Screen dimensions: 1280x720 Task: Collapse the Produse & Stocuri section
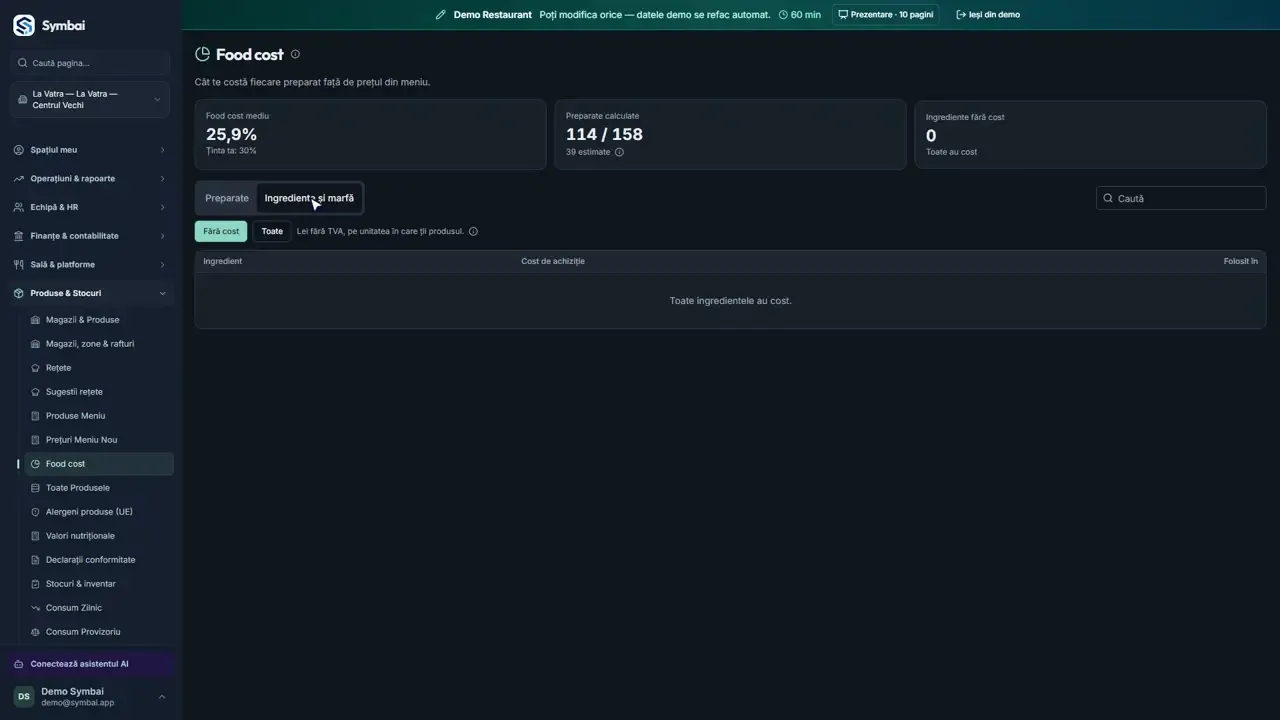click(90, 293)
